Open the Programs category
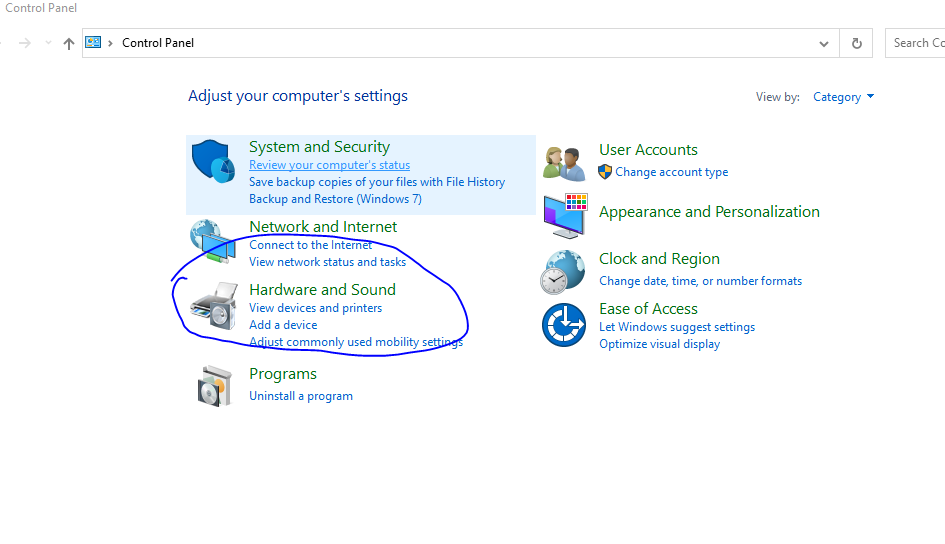Image resolution: width=945 pixels, height=544 pixels. [283, 374]
